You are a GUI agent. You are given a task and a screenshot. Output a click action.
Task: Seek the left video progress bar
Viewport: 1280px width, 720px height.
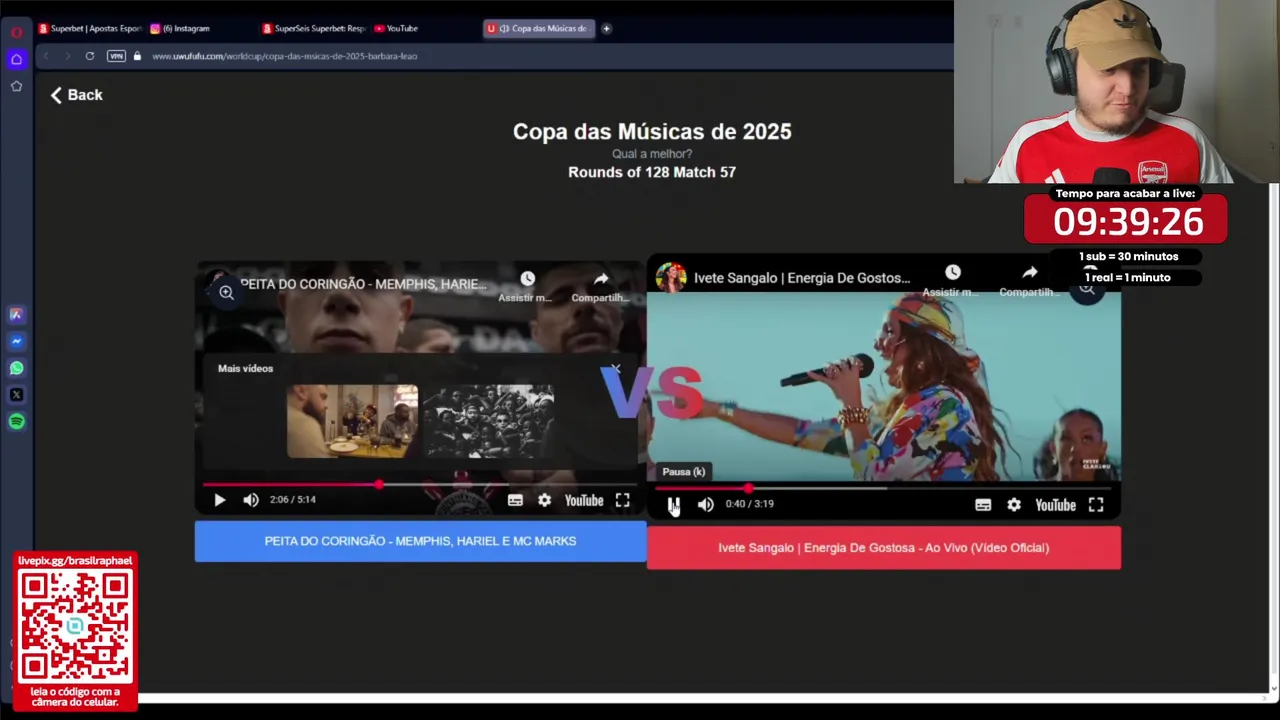(419, 485)
